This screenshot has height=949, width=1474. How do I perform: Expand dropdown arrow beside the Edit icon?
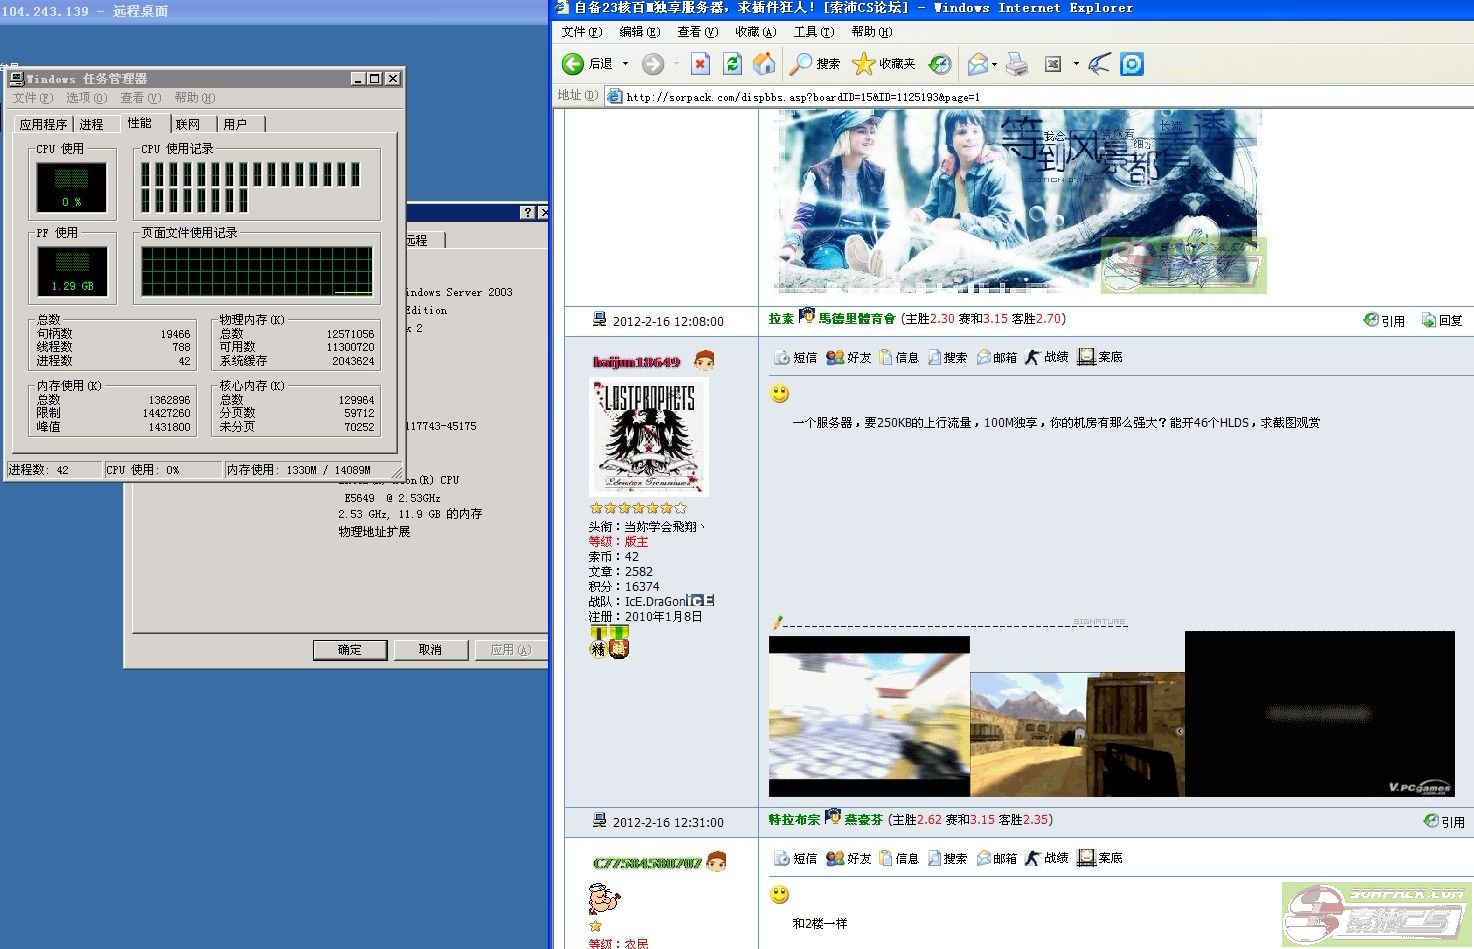tap(1076, 64)
